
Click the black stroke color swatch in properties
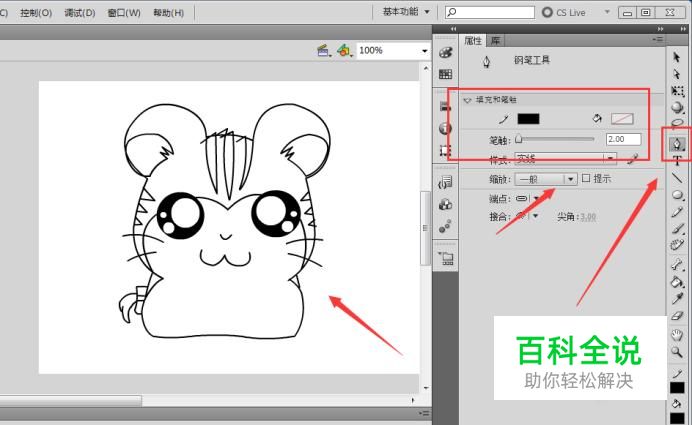pyautogui.click(x=528, y=118)
